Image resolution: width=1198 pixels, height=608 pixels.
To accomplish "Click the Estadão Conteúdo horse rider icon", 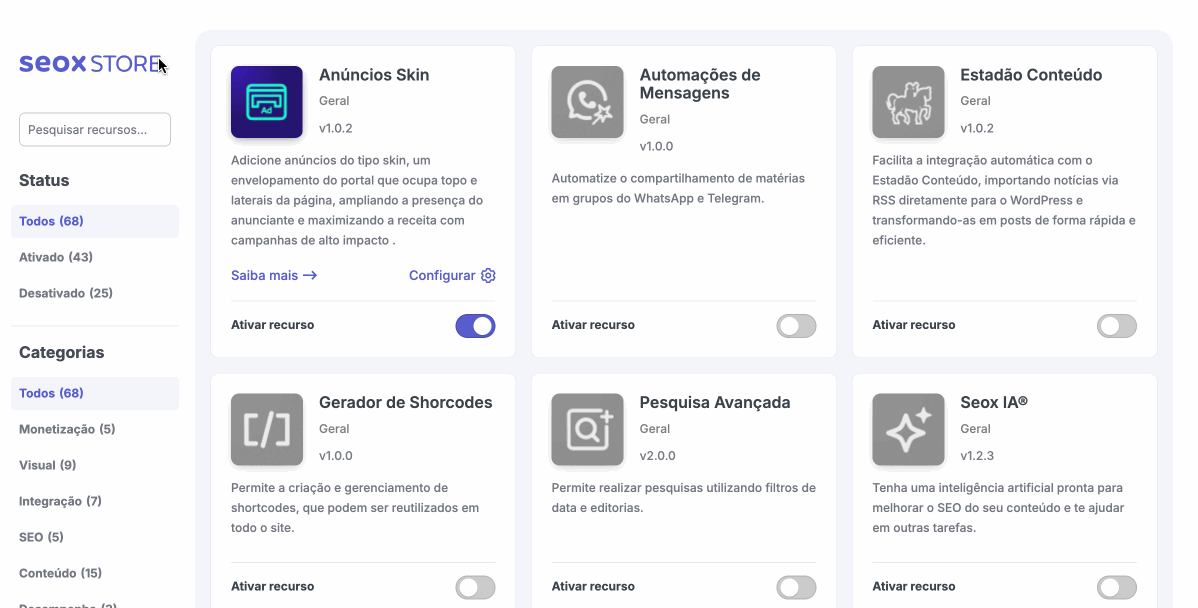I will pos(908,102).
